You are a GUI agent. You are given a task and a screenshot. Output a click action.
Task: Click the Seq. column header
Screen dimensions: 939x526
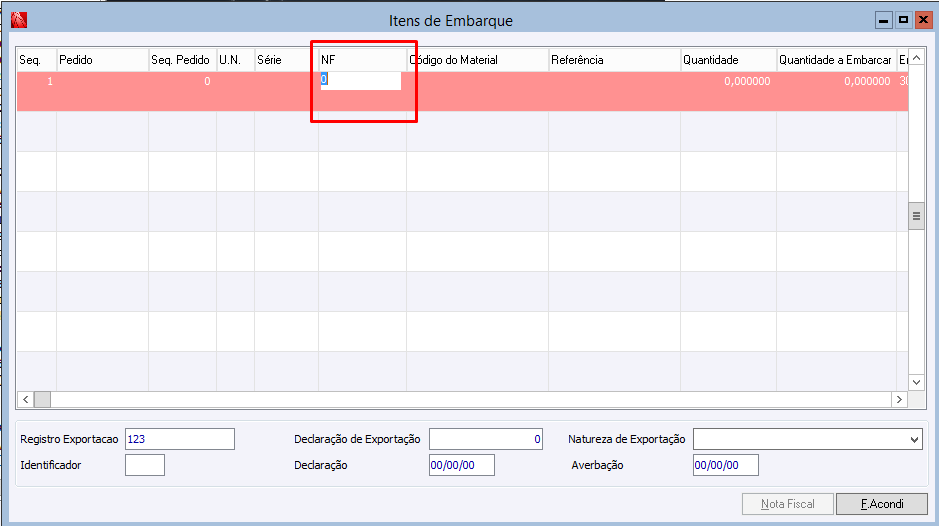pos(37,60)
